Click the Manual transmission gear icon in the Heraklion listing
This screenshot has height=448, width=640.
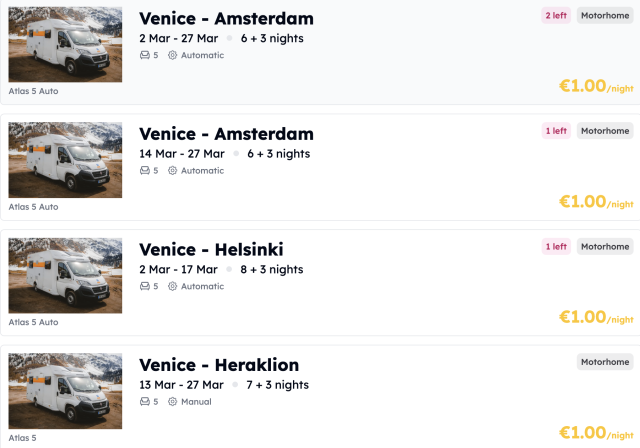point(172,402)
